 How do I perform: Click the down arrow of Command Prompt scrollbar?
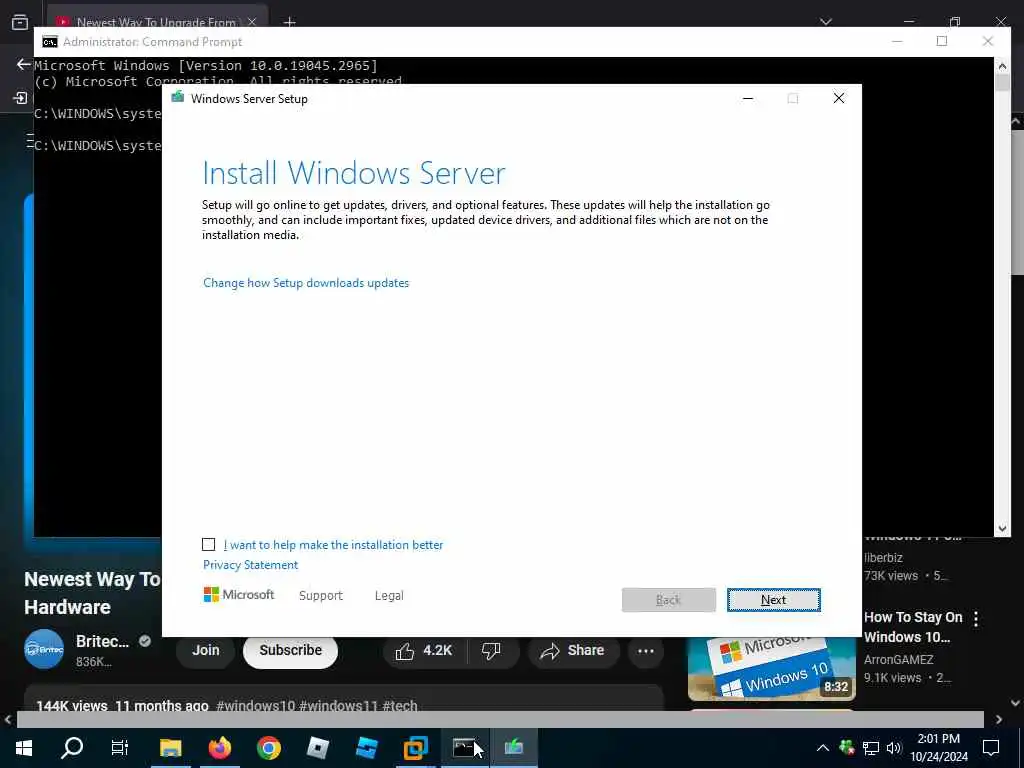1002,528
